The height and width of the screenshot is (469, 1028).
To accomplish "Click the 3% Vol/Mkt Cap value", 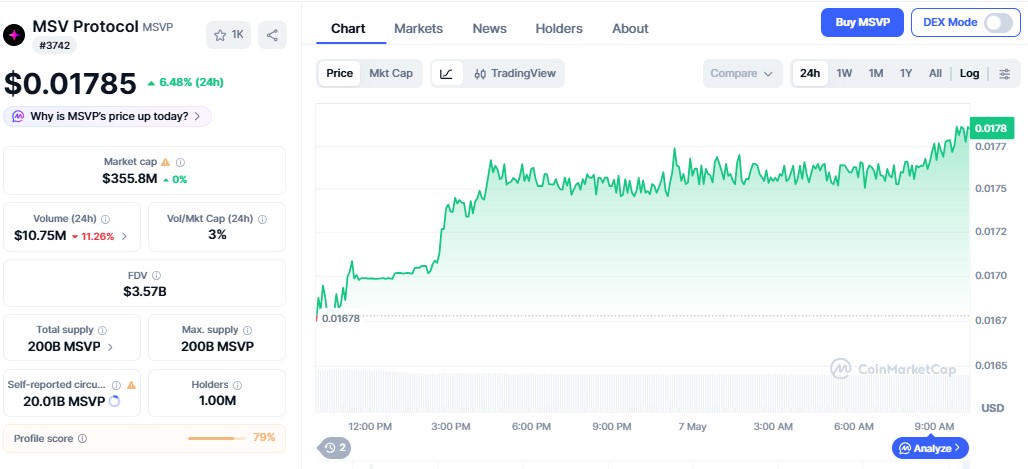I will pyautogui.click(x=218, y=234).
